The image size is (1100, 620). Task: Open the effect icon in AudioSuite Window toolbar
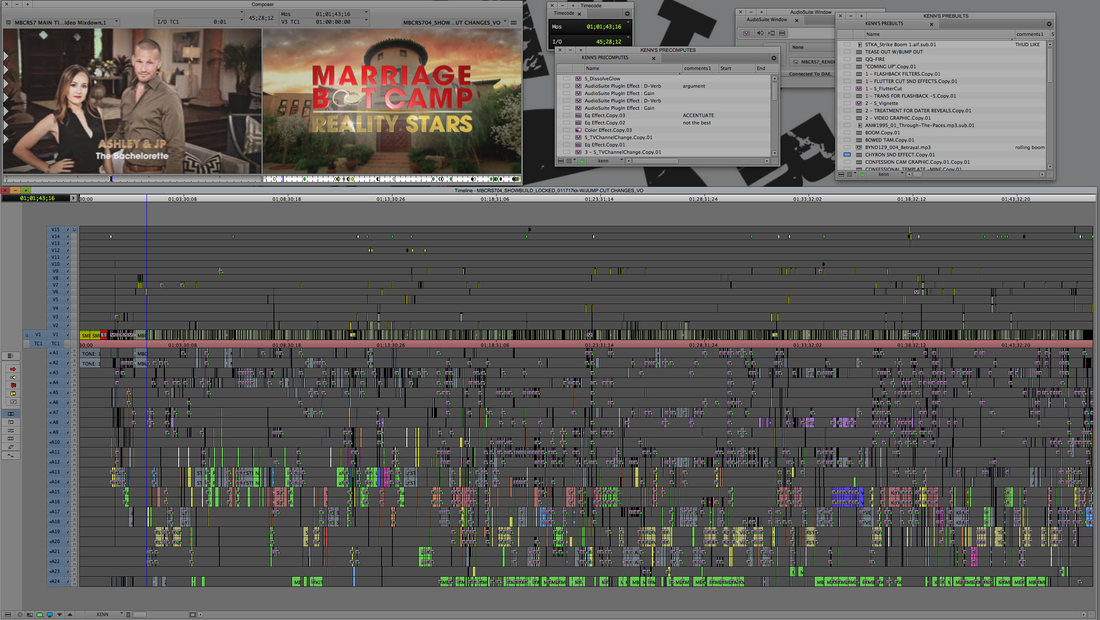pos(746,33)
